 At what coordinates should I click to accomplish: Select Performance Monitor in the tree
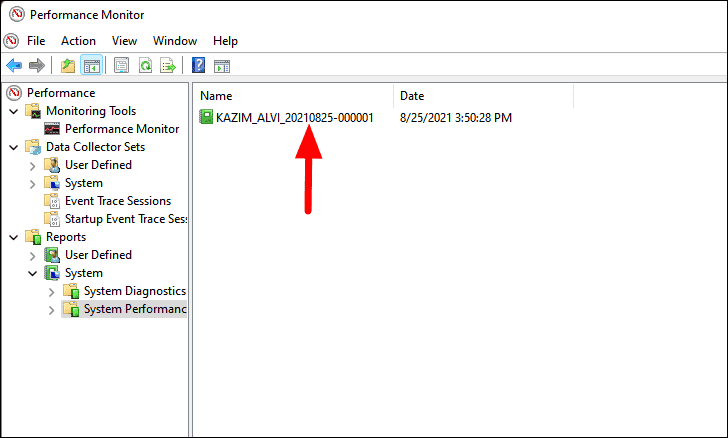[121, 129]
